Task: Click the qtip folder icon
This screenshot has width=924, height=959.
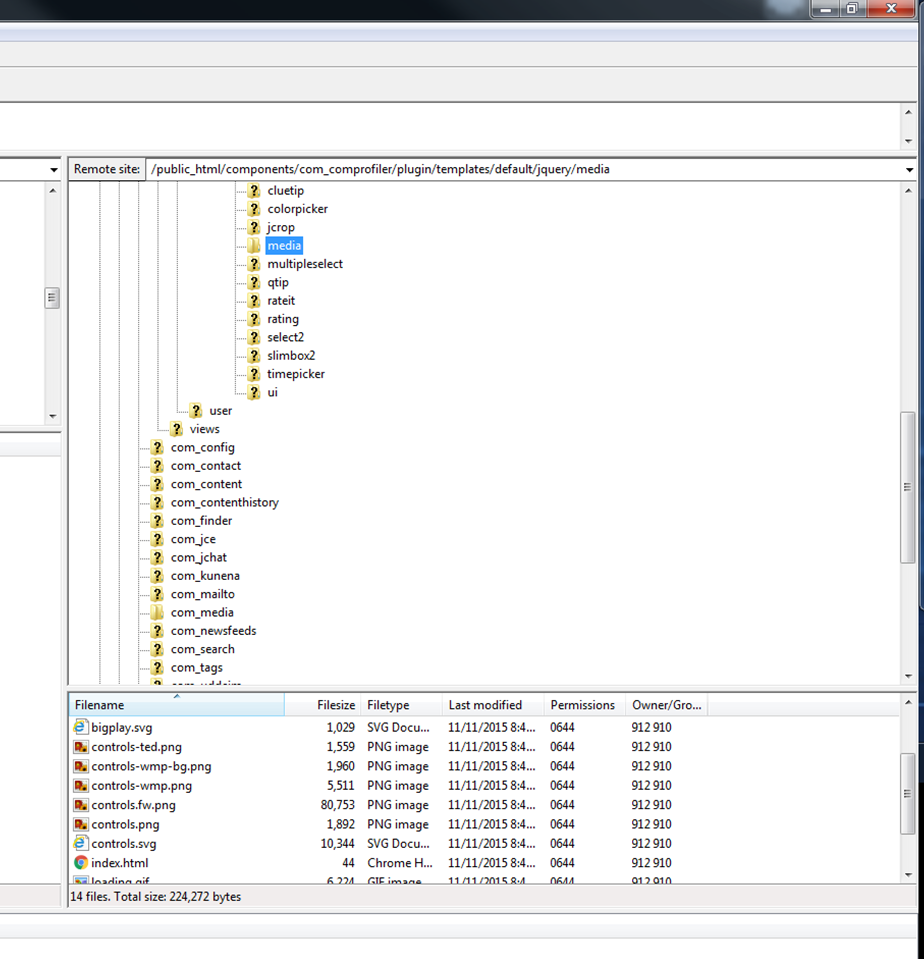Action: (x=254, y=283)
